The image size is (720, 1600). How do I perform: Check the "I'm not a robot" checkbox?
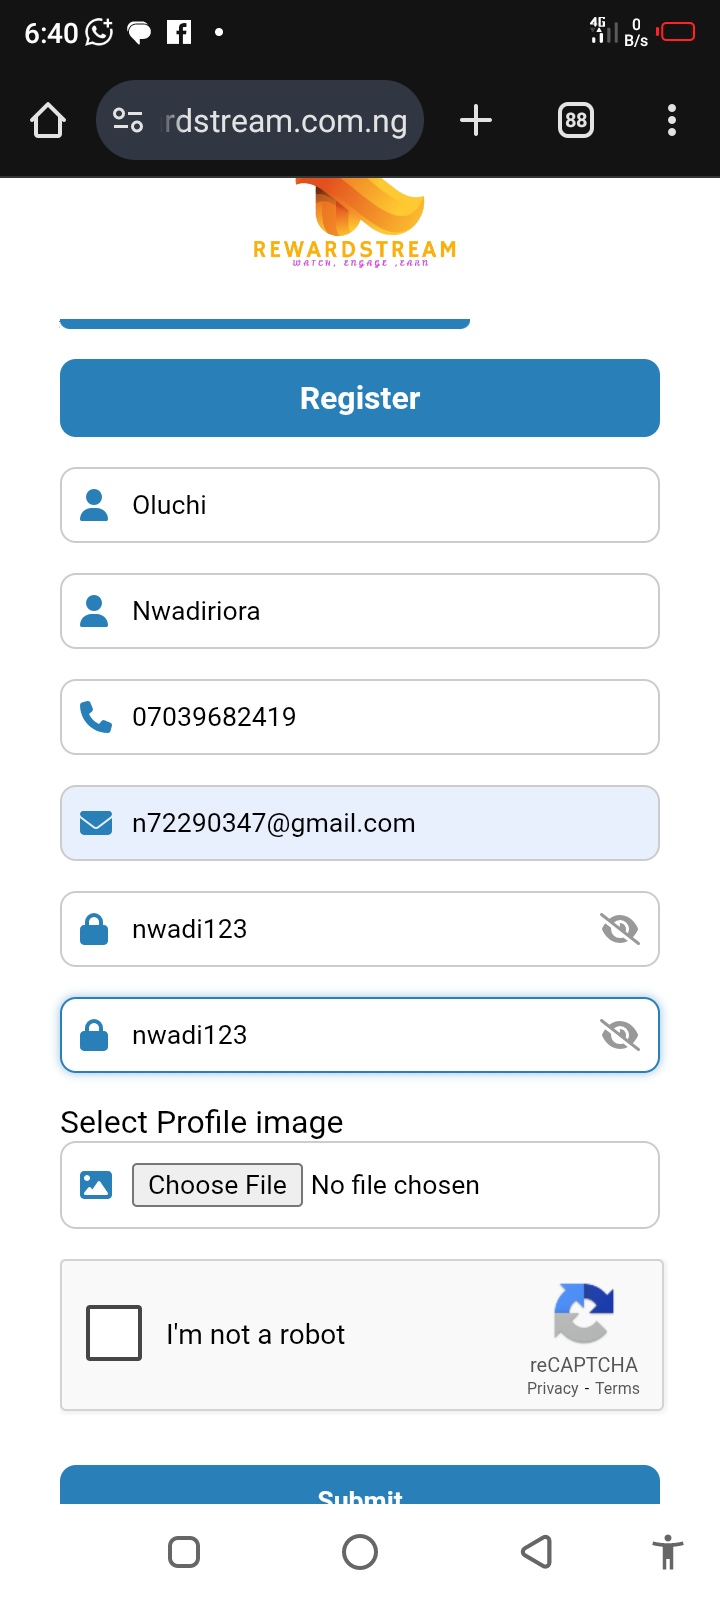(114, 1333)
